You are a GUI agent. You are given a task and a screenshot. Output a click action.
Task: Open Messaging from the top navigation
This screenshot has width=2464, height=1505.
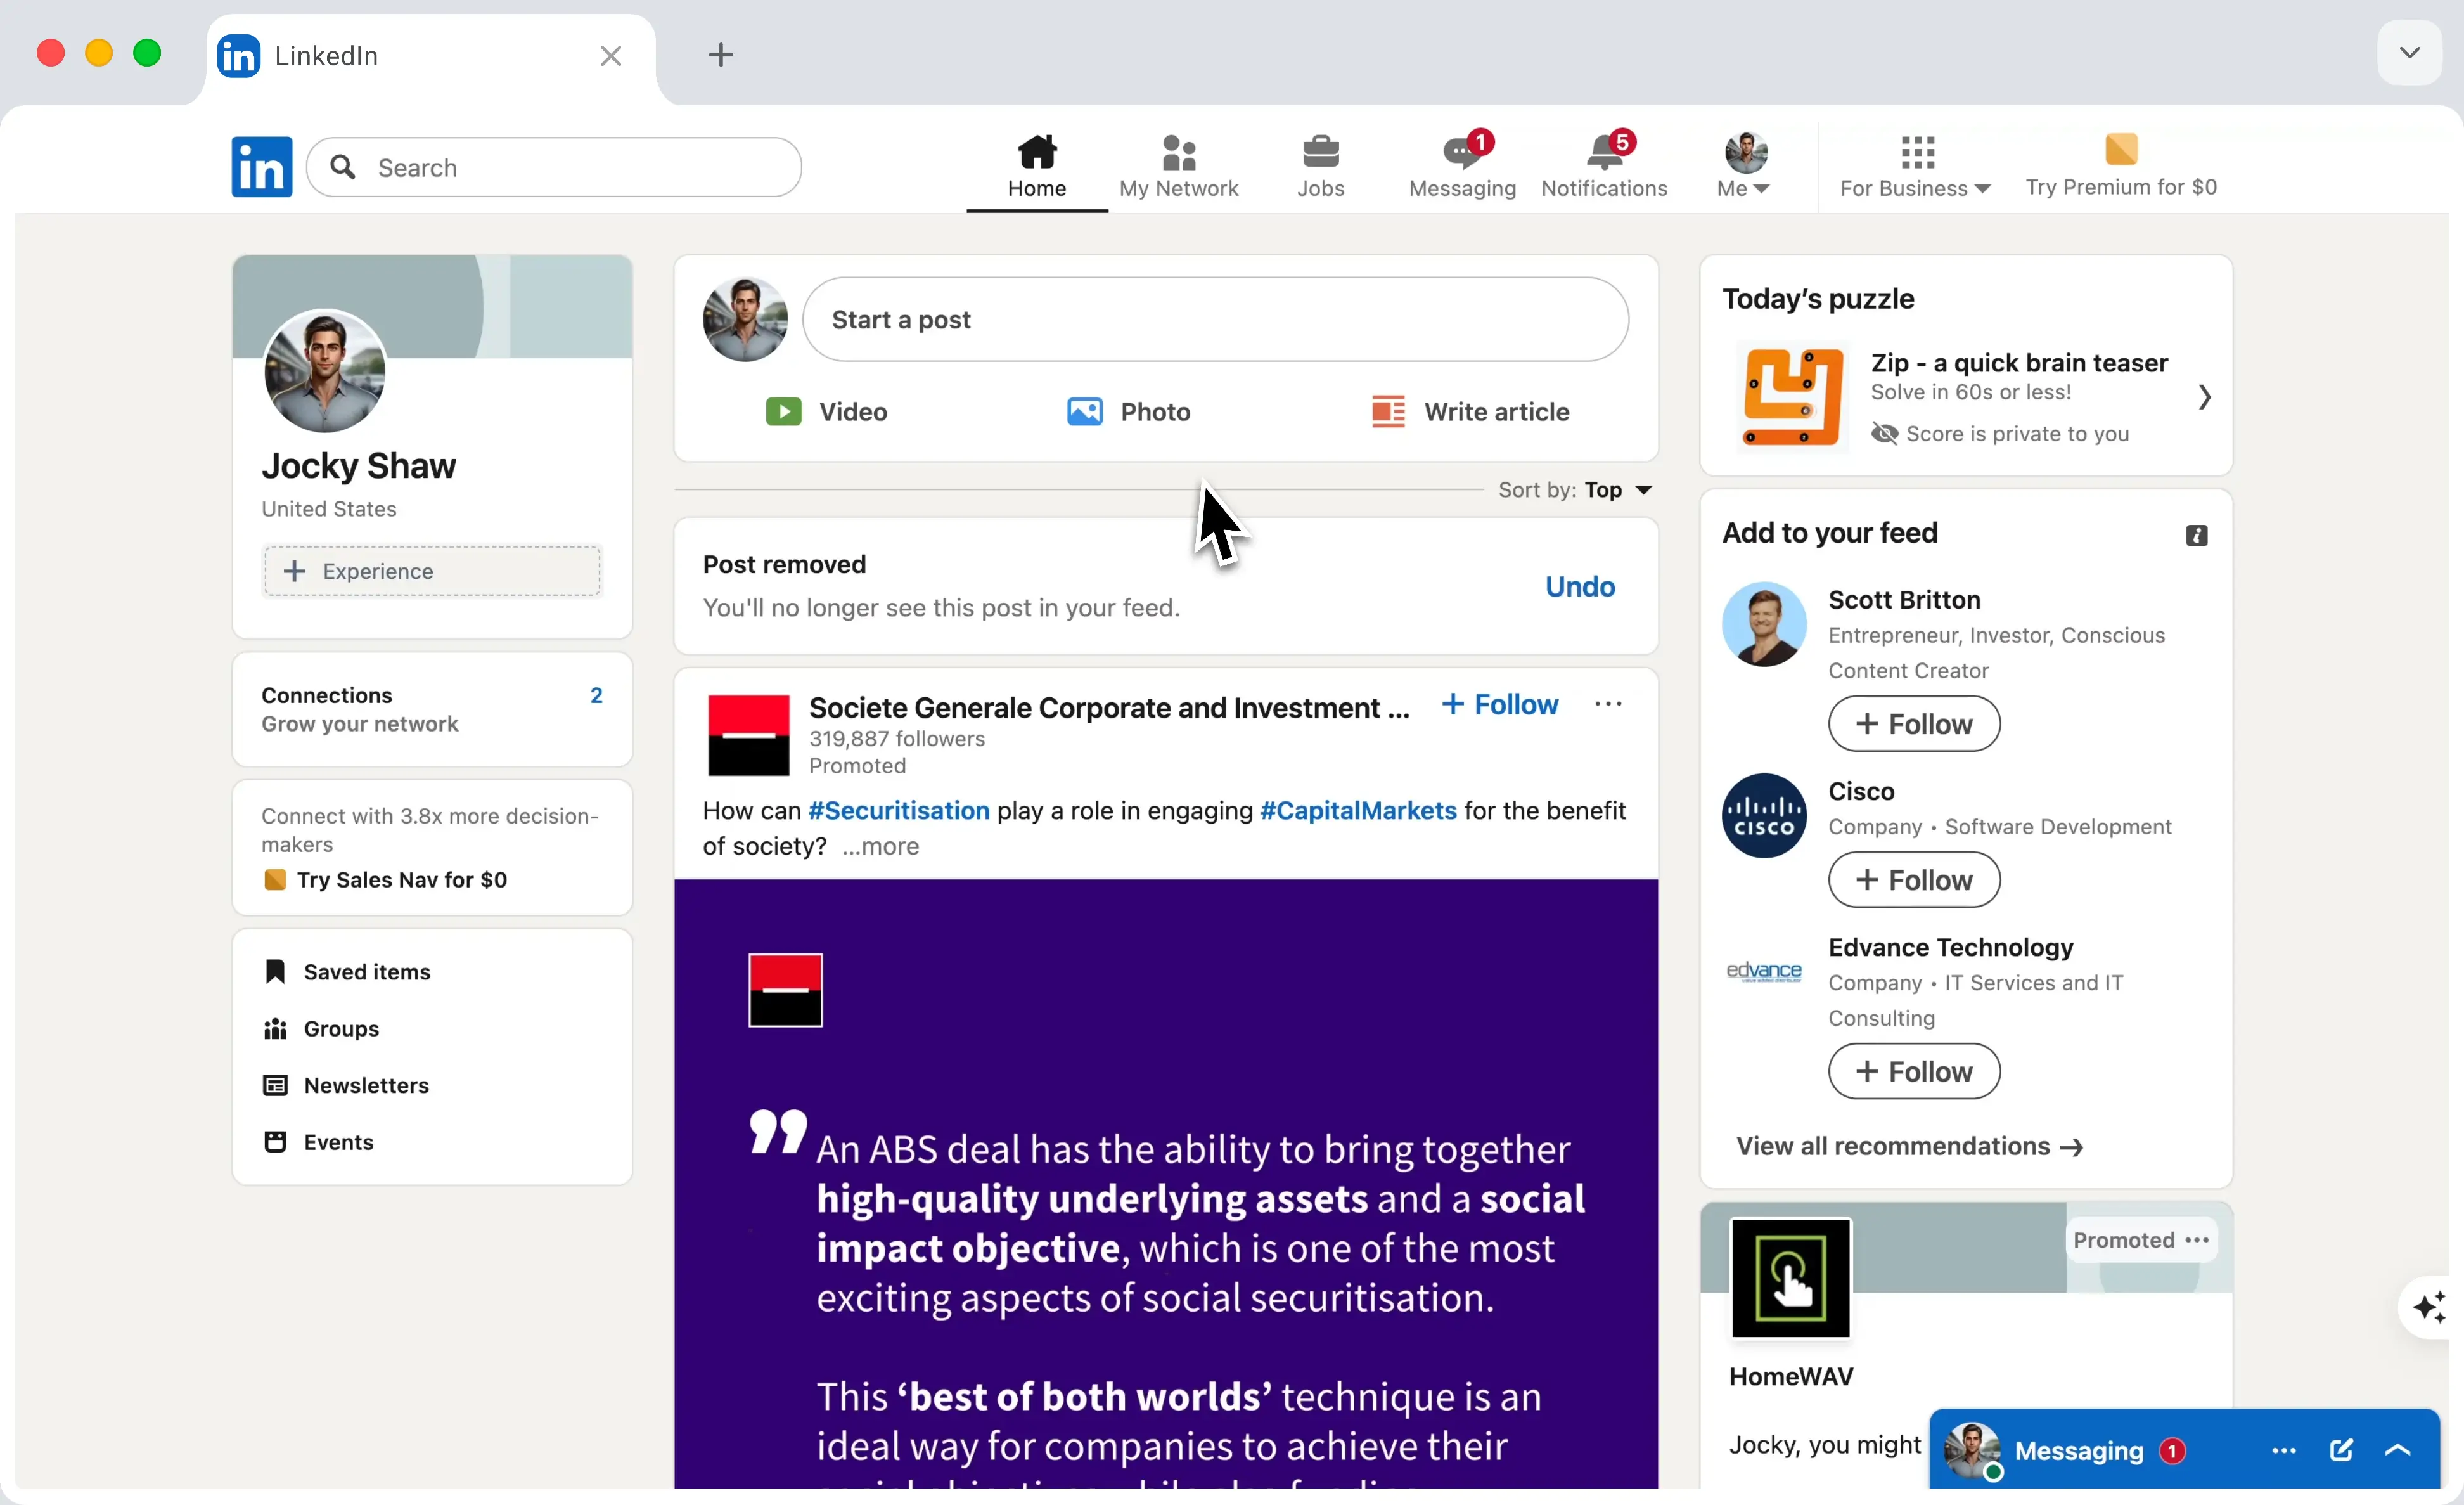[x=1461, y=167]
